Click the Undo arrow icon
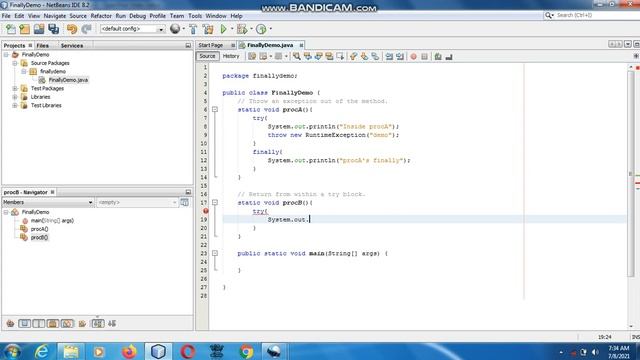The width and height of the screenshot is (640, 360). (x=72, y=29)
